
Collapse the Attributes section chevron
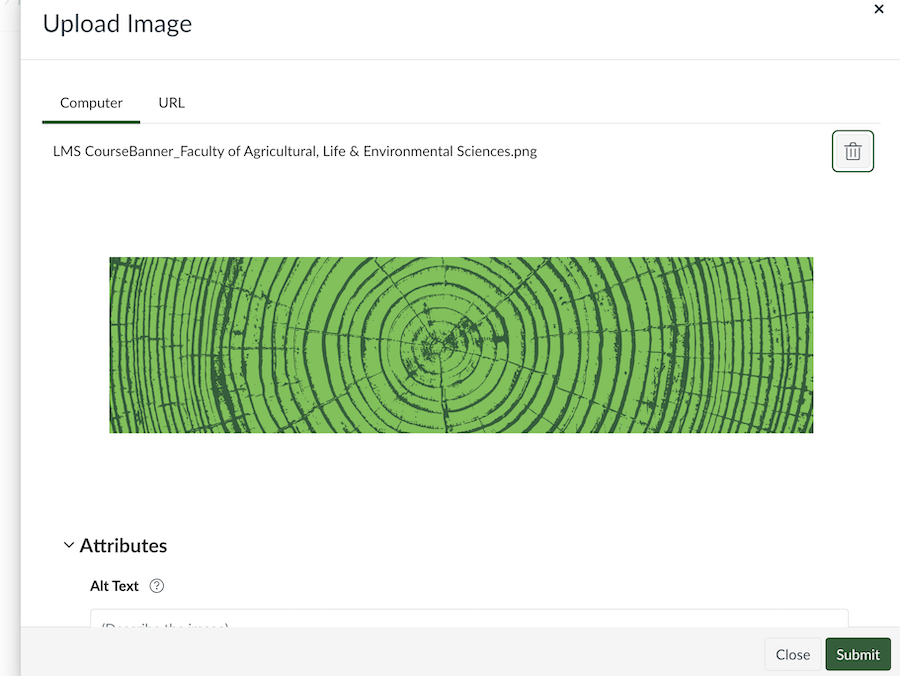click(68, 545)
